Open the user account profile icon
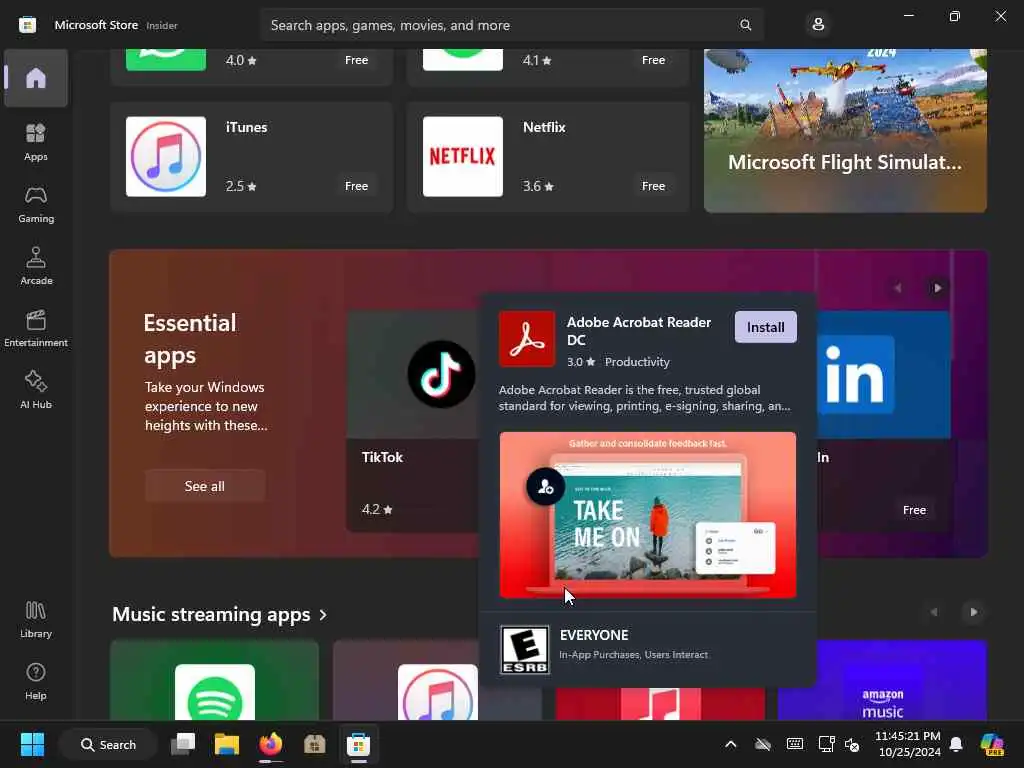The height and width of the screenshot is (768, 1024). [818, 25]
